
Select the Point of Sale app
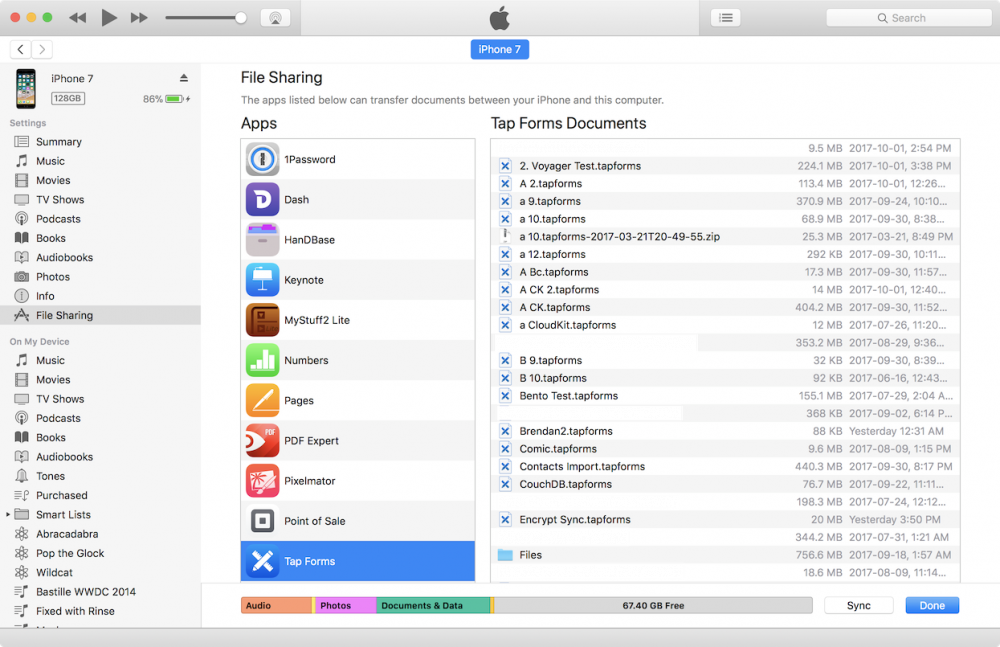click(358, 521)
